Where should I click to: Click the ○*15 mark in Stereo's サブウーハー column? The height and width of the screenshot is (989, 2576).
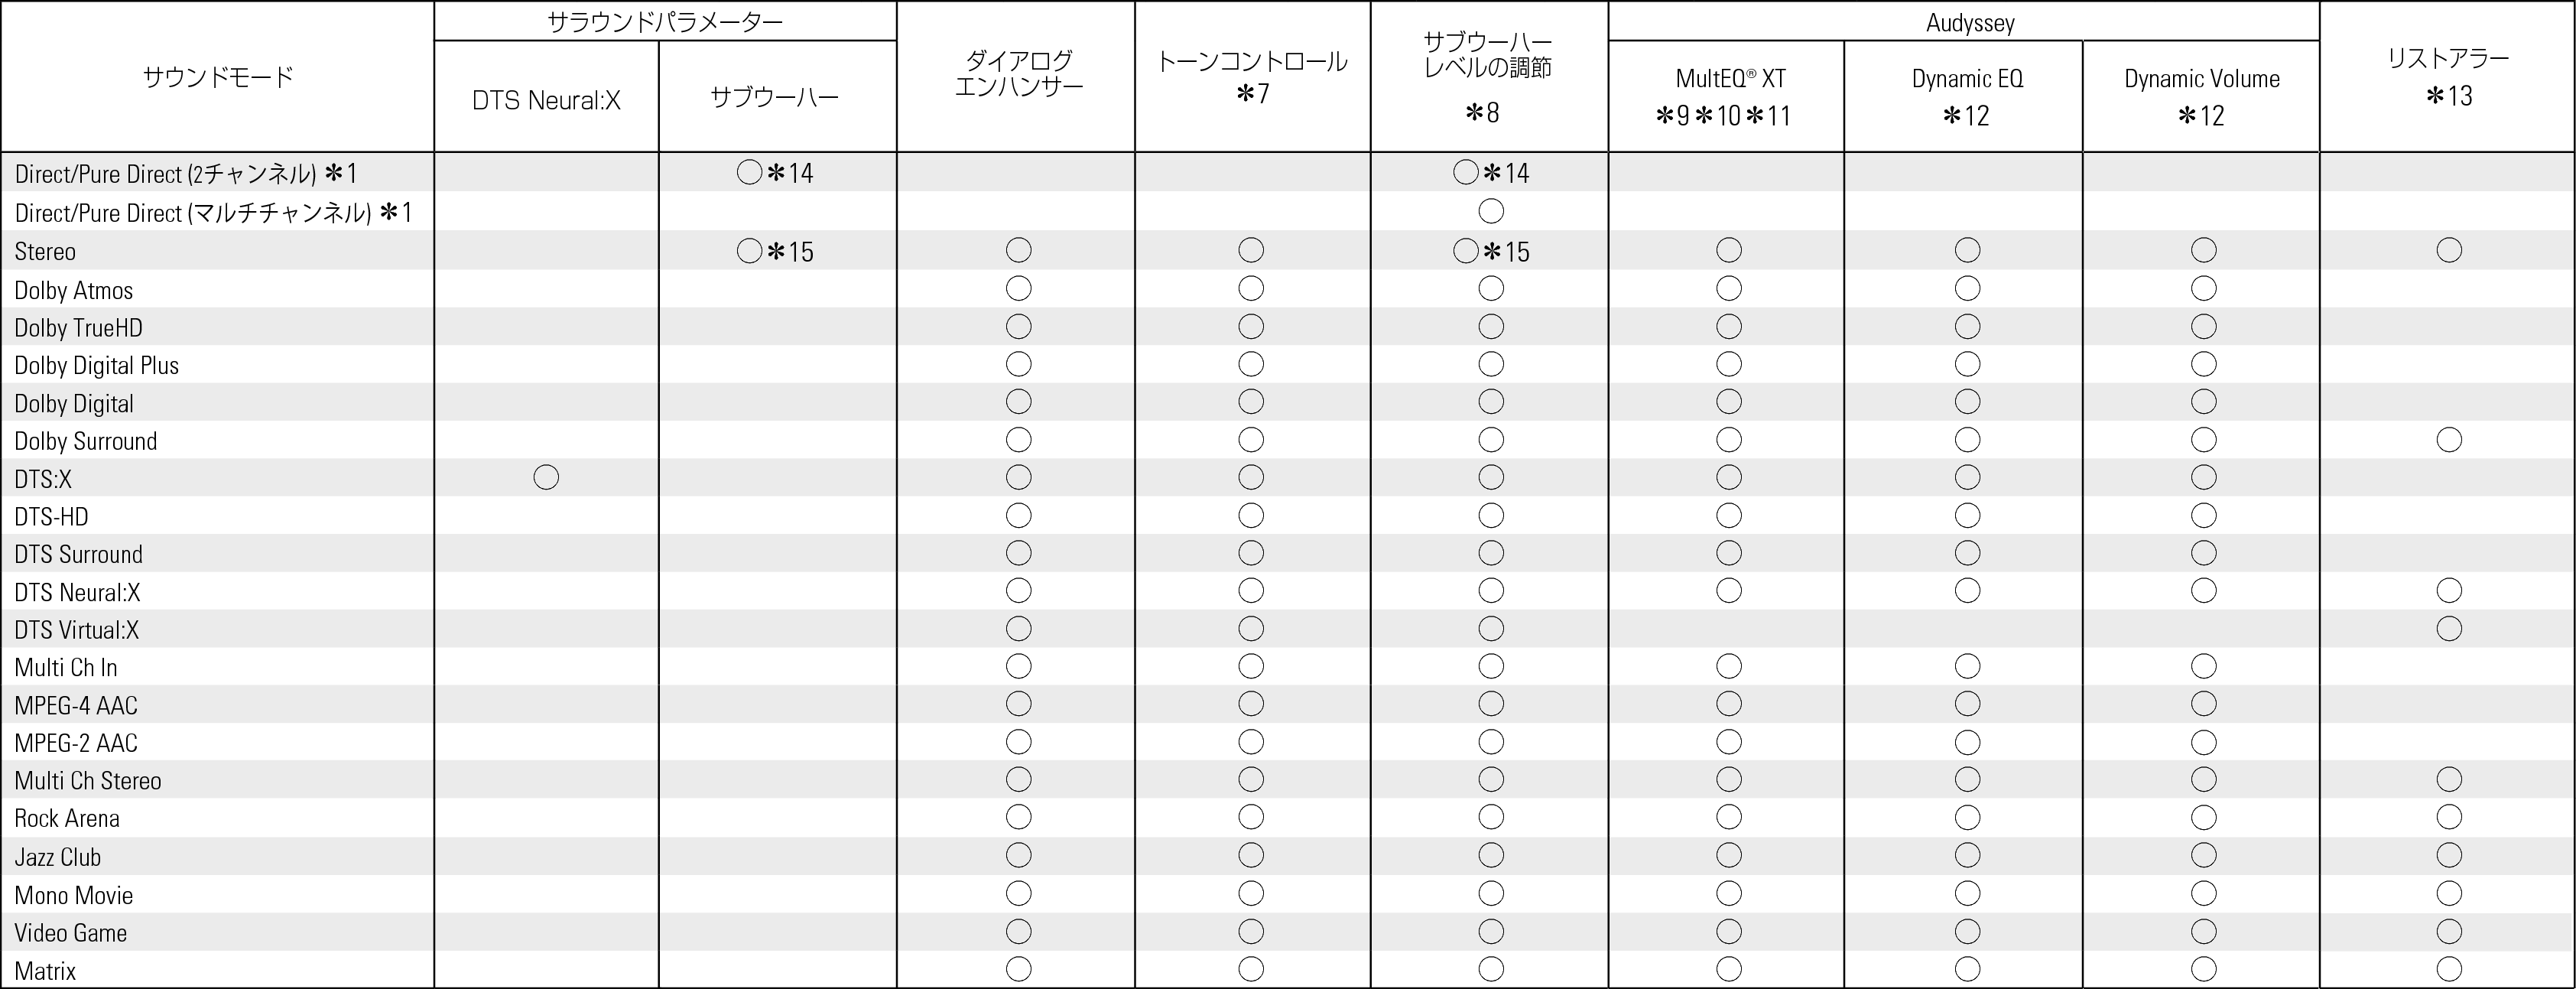pyautogui.click(x=774, y=251)
